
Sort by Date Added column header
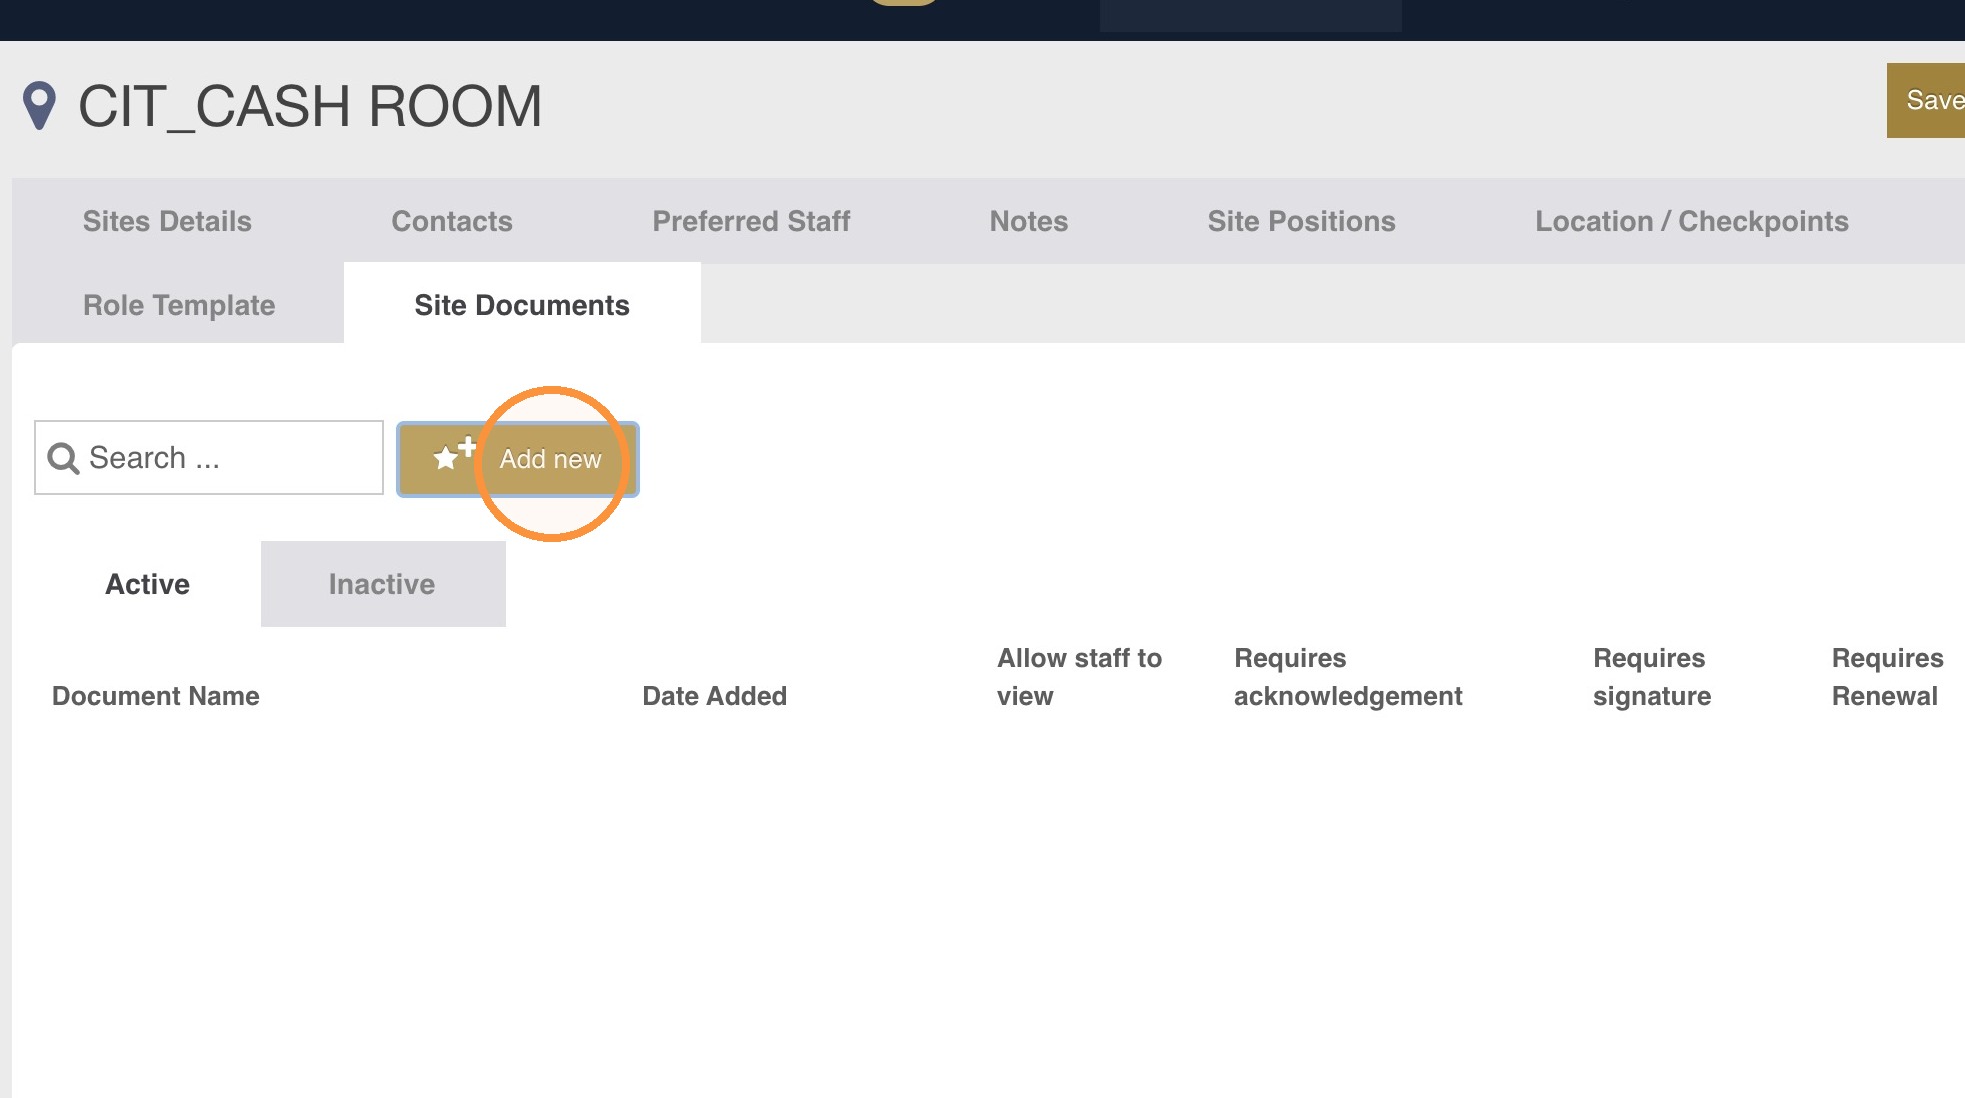coord(714,696)
